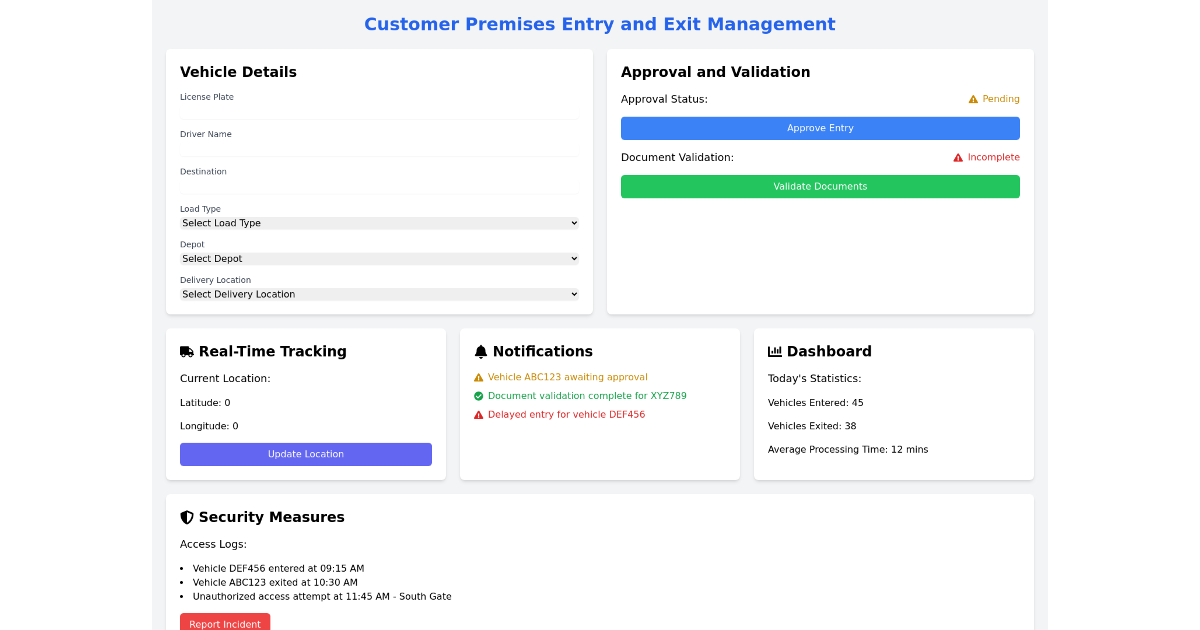
Task: Expand the Delivery Location dropdown
Action: [x=378, y=293]
